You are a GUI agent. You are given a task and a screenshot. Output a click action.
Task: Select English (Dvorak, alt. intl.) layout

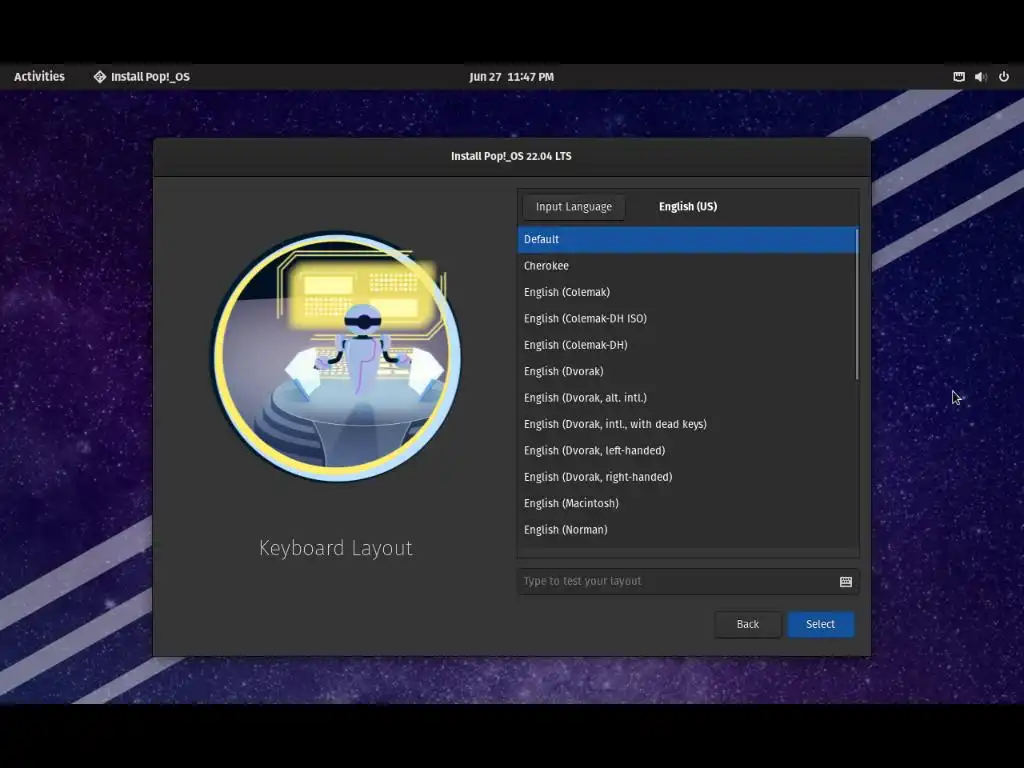coord(687,398)
